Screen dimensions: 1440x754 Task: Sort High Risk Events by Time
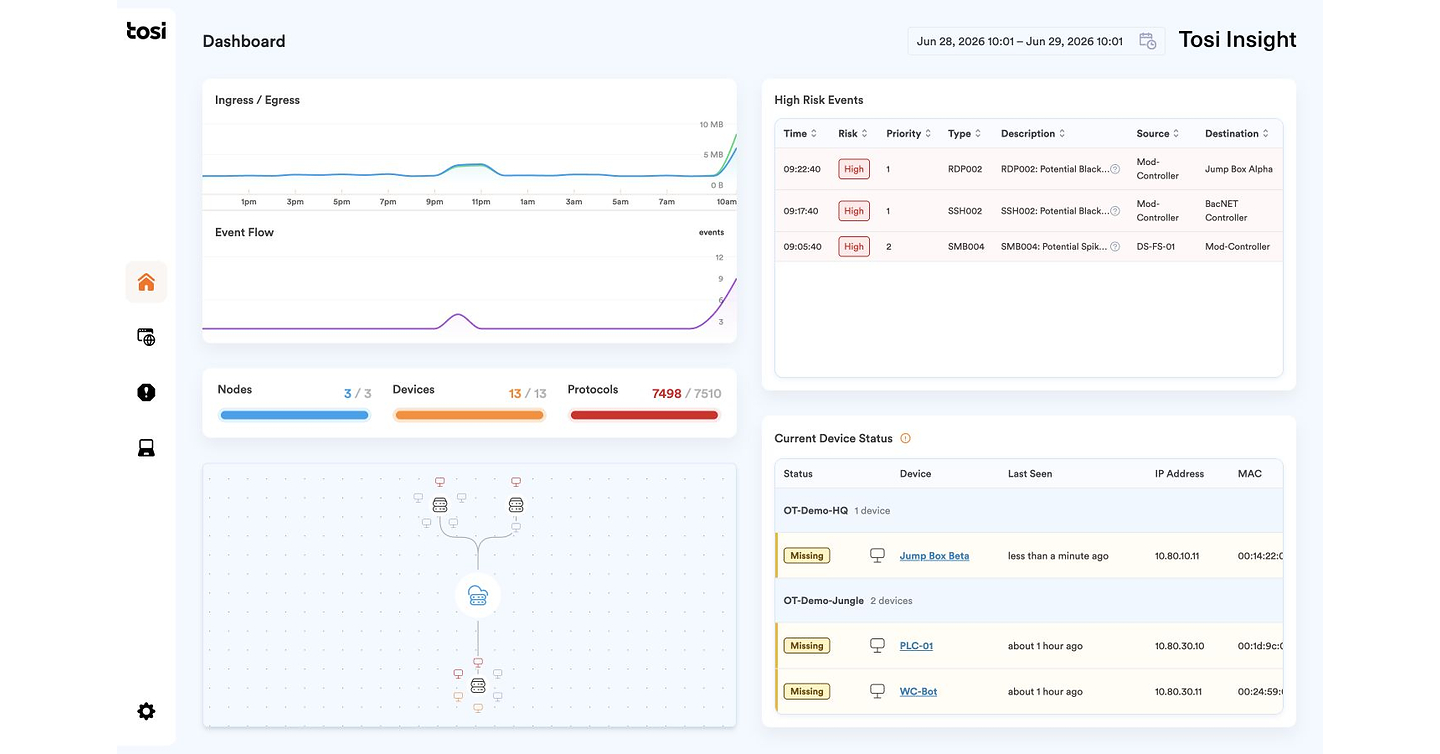800,133
